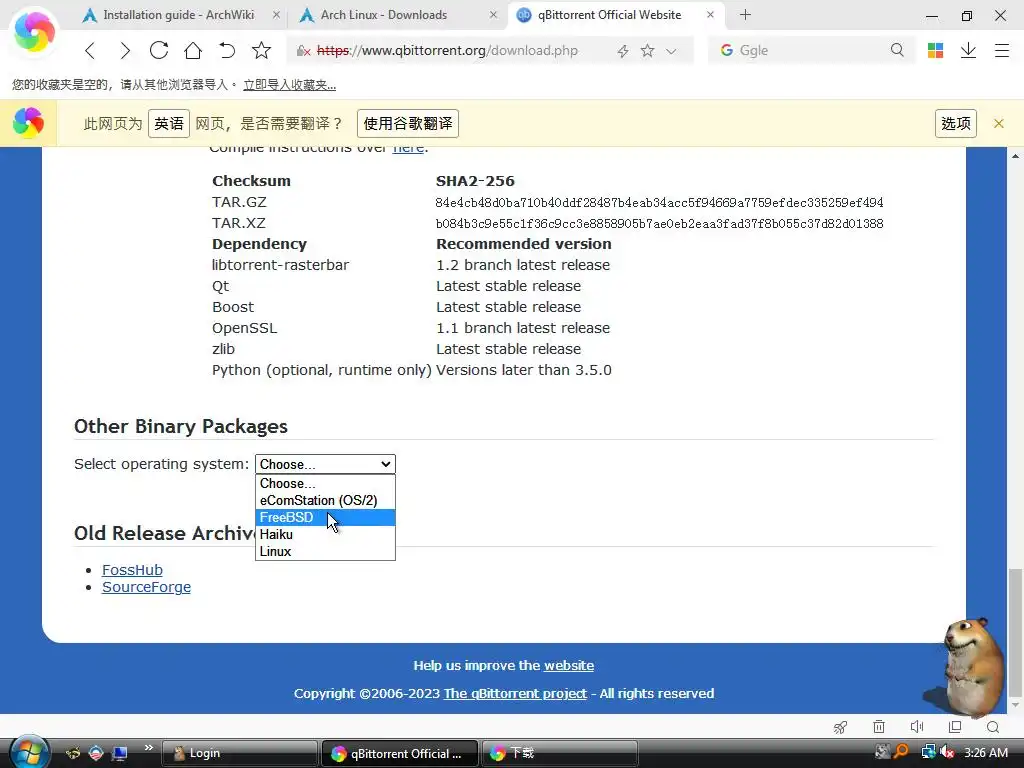Select Linux from the list
1024x768 pixels.
pyautogui.click(x=325, y=551)
